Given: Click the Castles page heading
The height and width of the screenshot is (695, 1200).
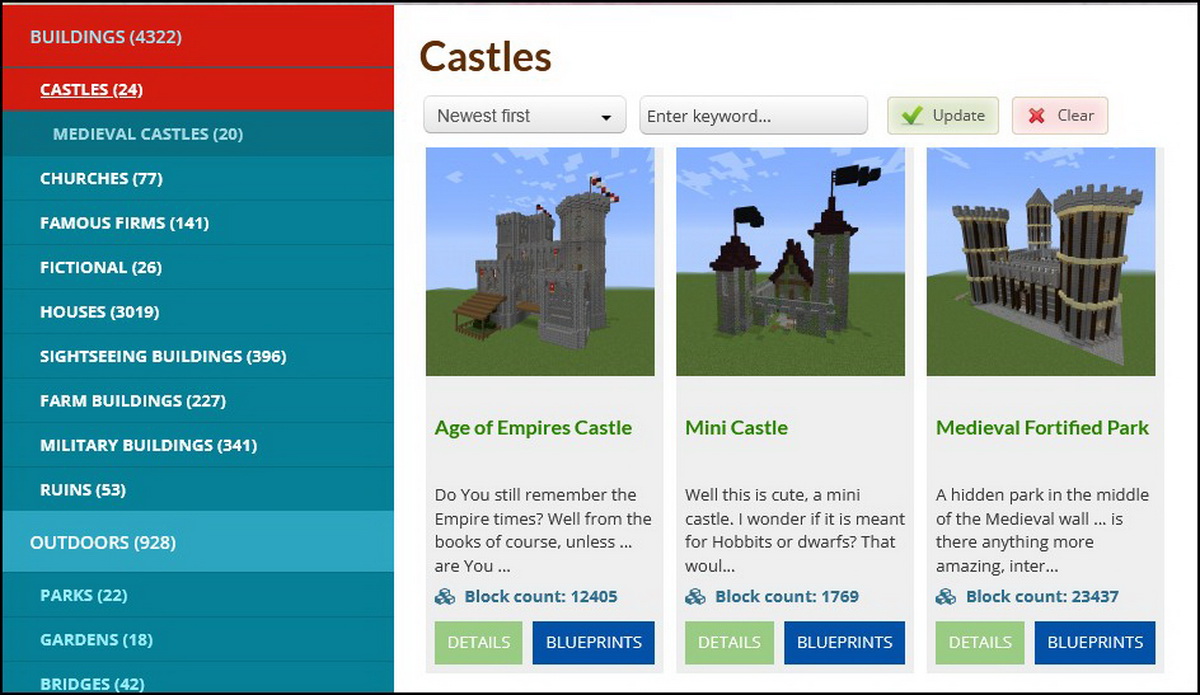Looking at the screenshot, I should [x=485, y=56].
